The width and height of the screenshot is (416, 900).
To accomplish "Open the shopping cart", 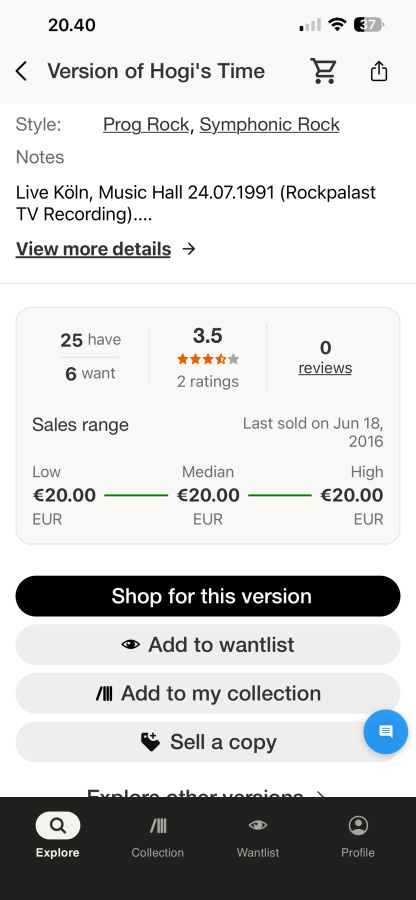I will [324, 71].
